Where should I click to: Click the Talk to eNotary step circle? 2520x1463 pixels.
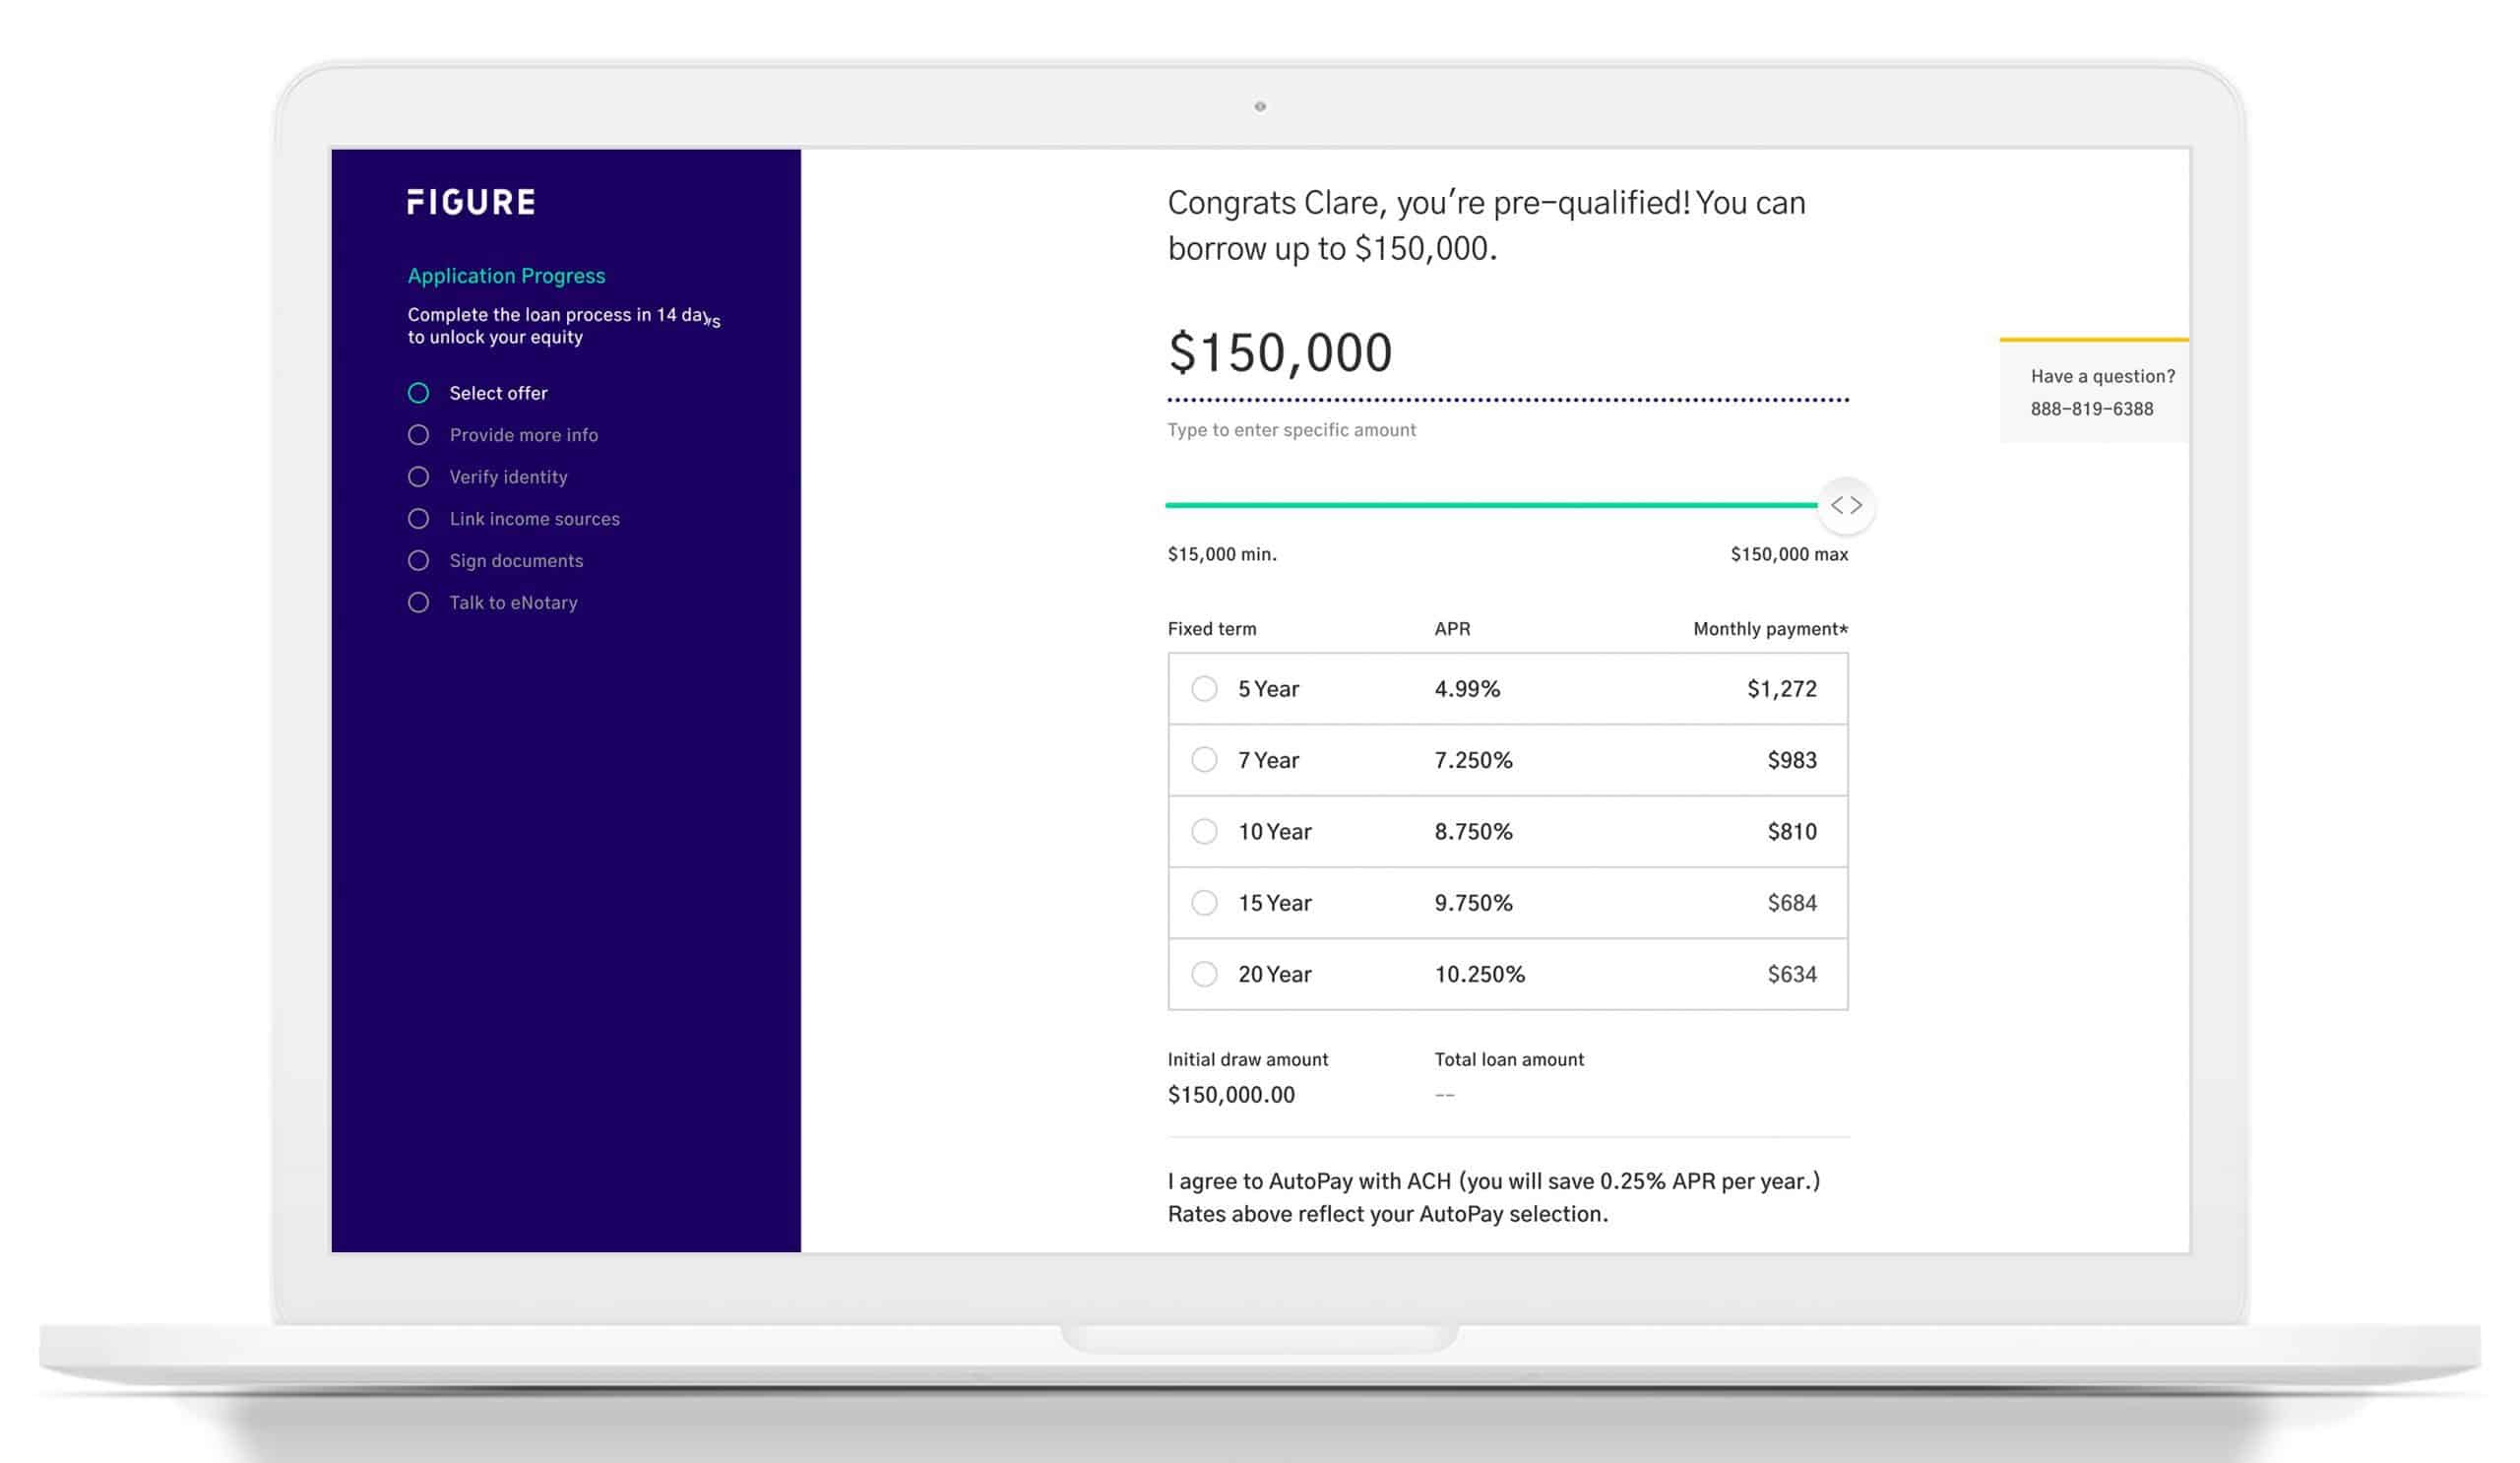pos(418,603)
